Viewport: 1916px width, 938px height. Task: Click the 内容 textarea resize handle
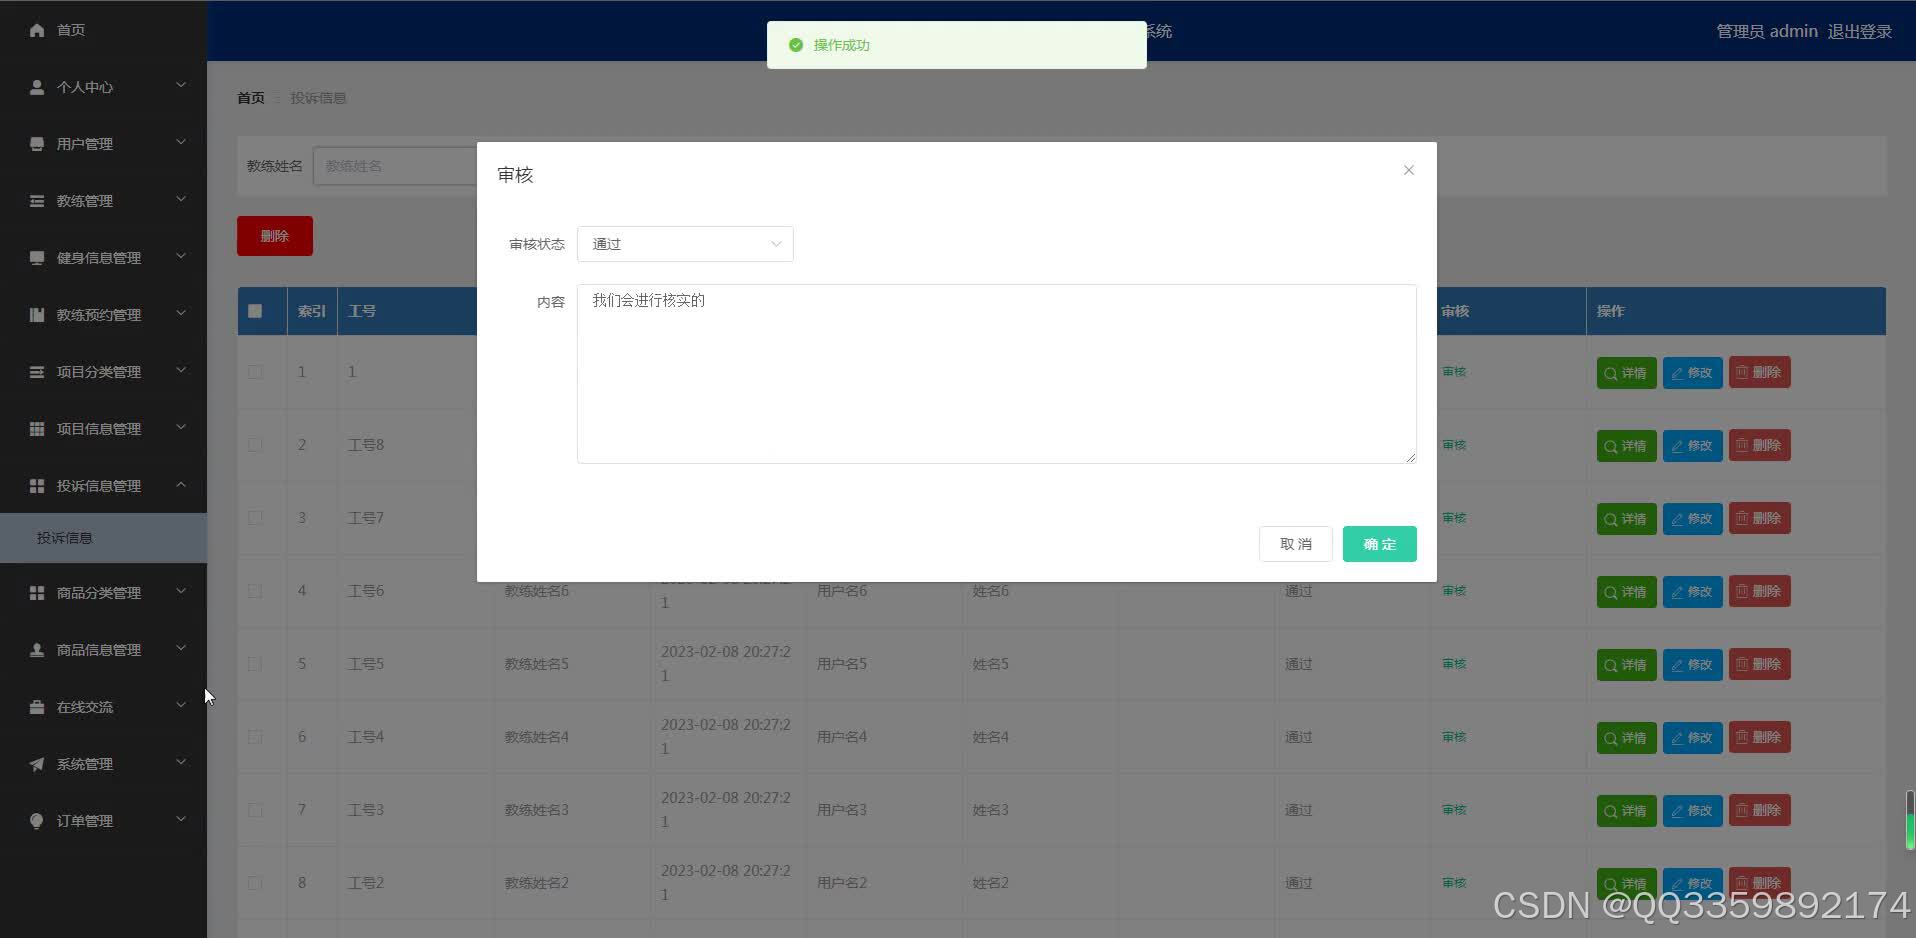1410,457
